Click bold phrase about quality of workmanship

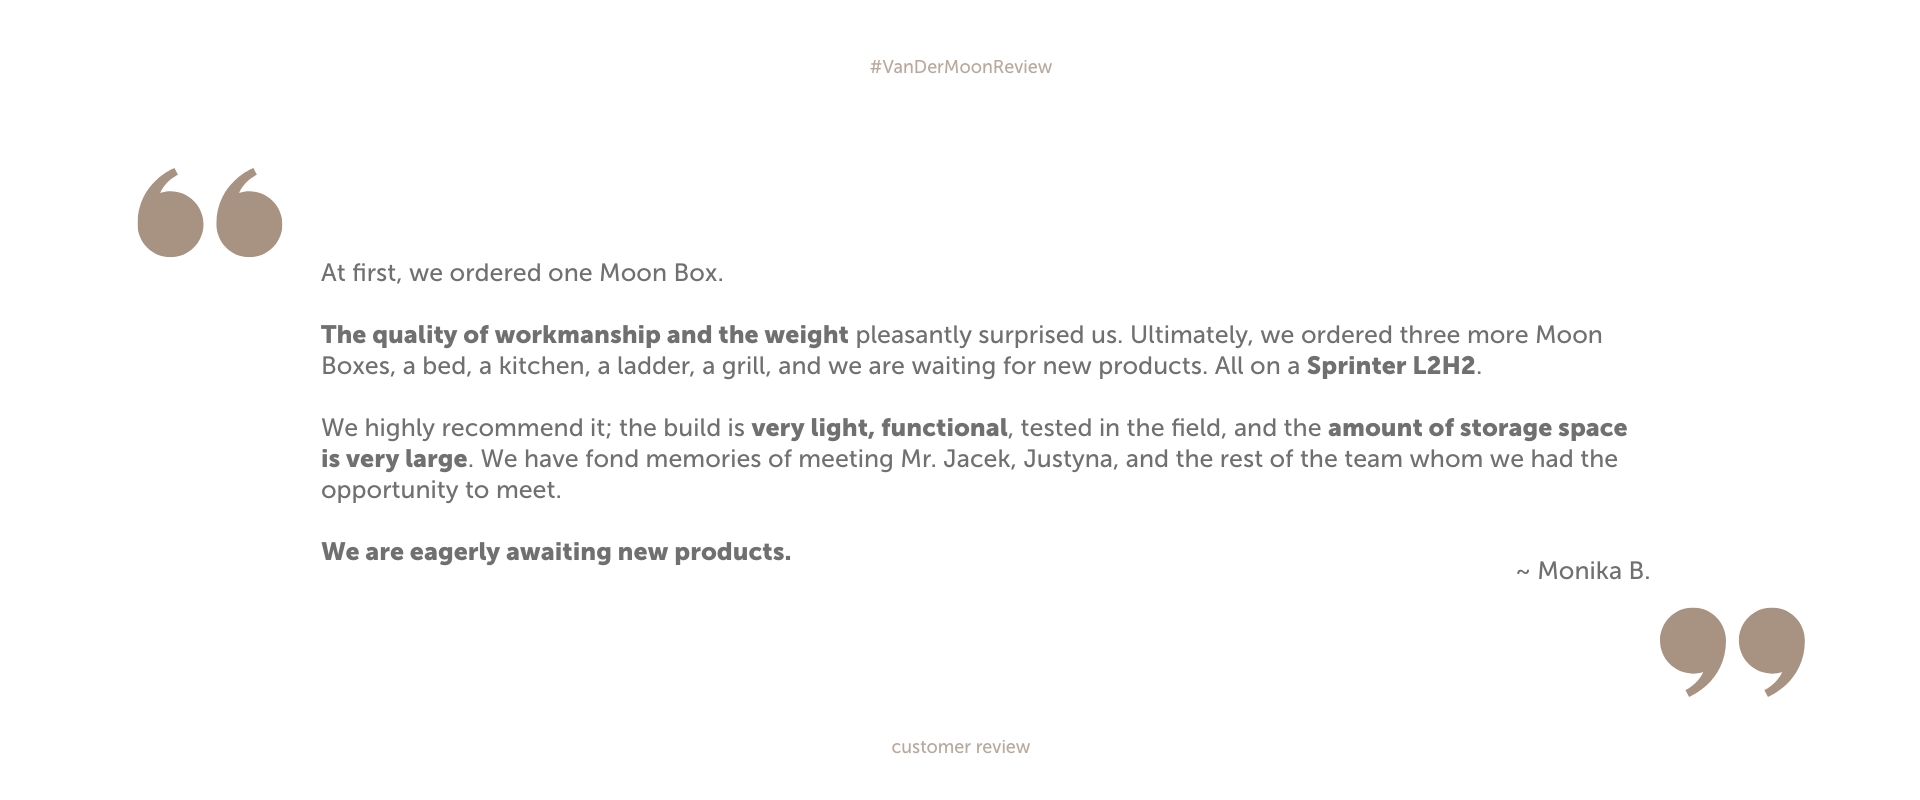[584, 335]
